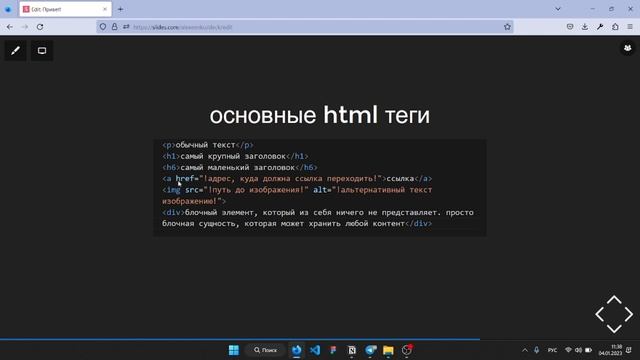The image size is (640, 360).
Task: Open the Pocket save icon
Action: 570,27
